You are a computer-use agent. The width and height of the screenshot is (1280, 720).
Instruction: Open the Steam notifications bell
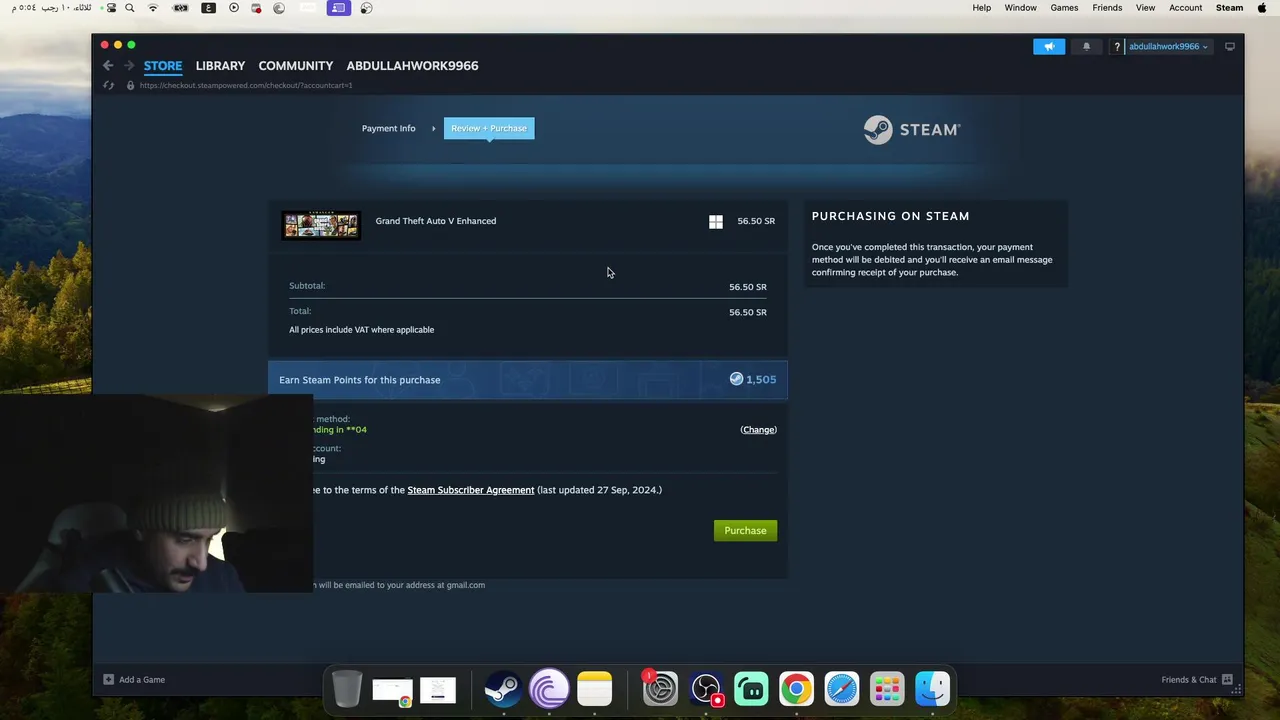point(1086,47)
